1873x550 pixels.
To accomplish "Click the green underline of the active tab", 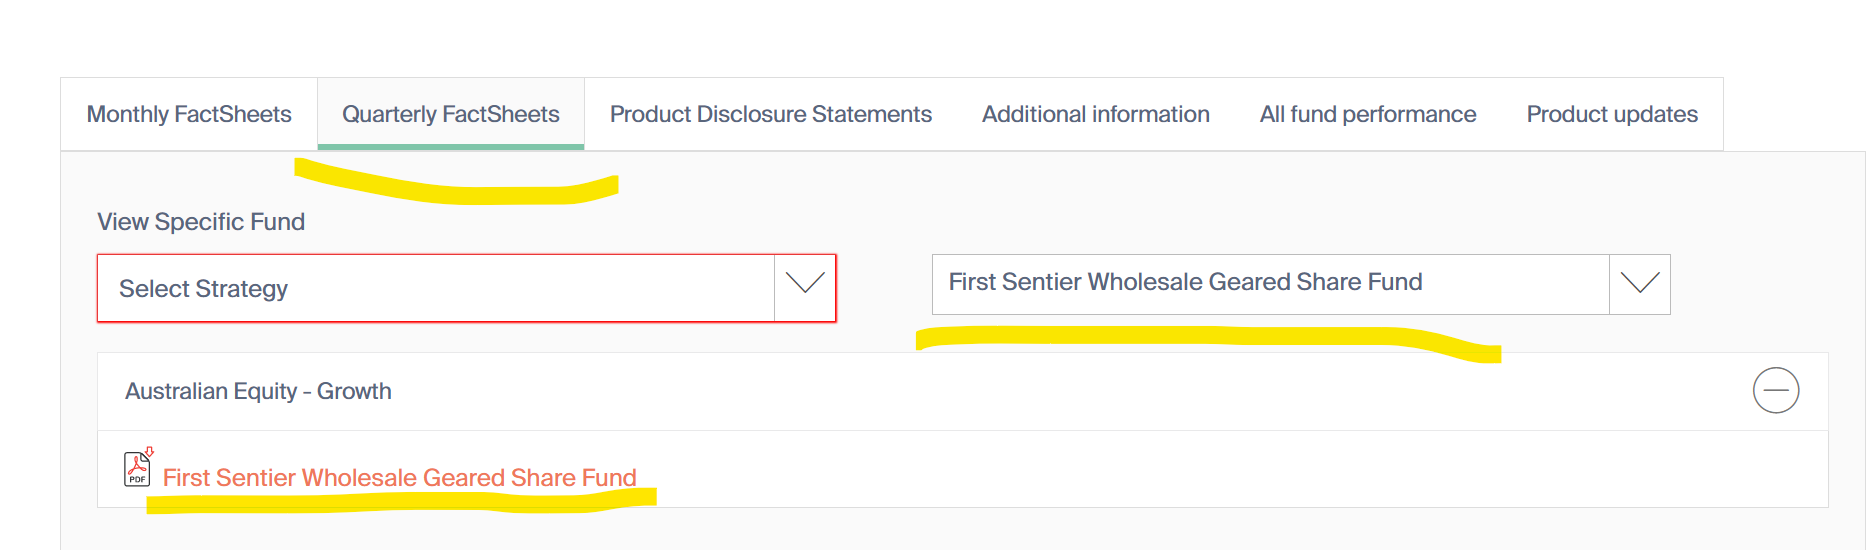I will pyautogui.click(x=451, y=147).
